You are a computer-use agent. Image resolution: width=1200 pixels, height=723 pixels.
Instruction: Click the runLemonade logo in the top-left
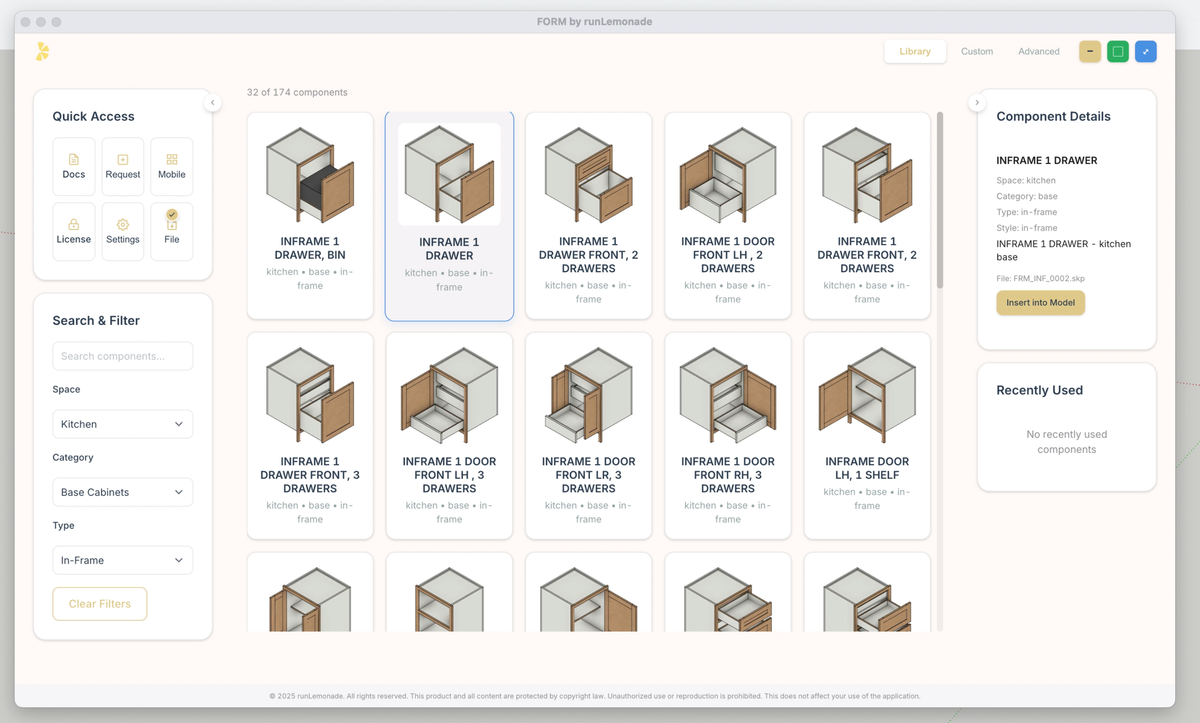tap(42, 50)
